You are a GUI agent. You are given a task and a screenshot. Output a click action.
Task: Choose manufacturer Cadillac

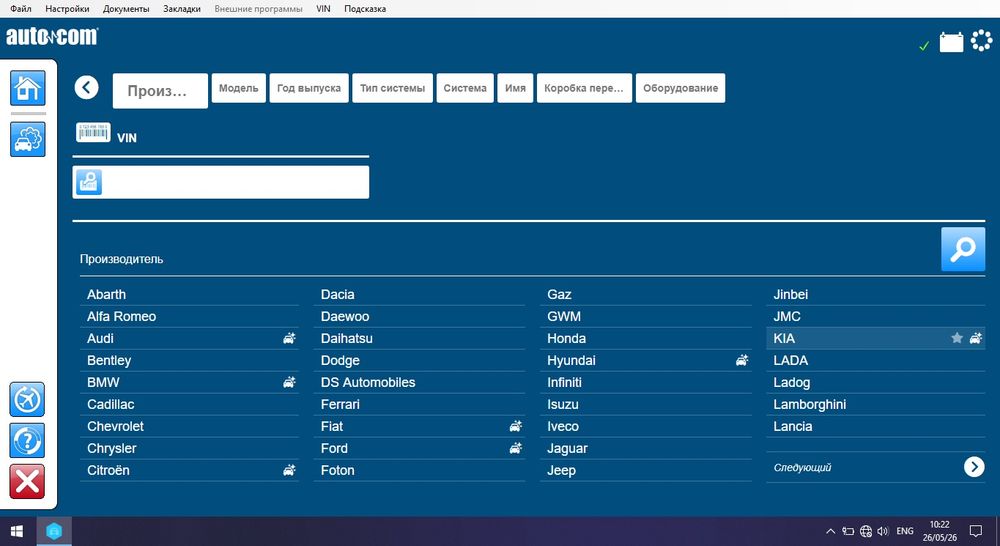[189, 404]
